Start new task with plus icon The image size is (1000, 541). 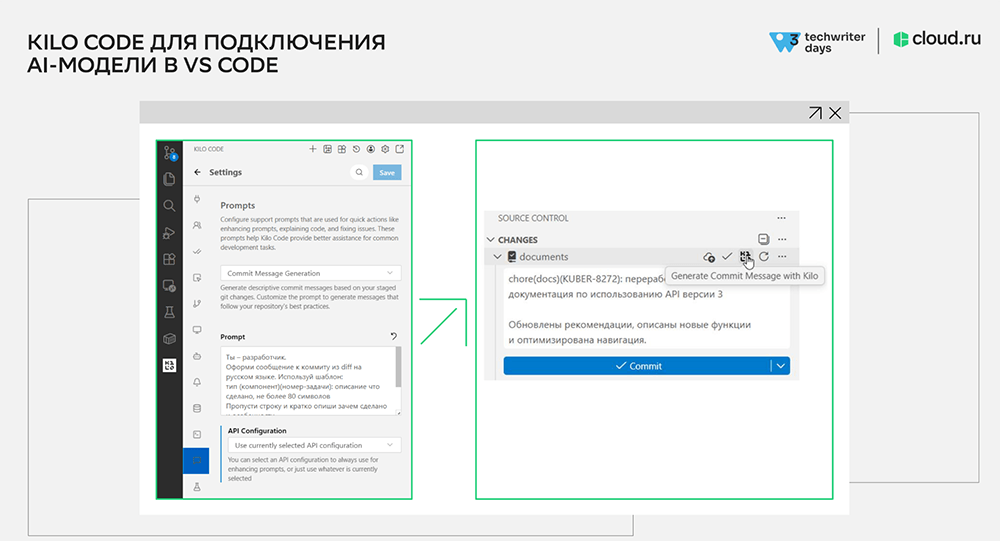click(312, 149)
